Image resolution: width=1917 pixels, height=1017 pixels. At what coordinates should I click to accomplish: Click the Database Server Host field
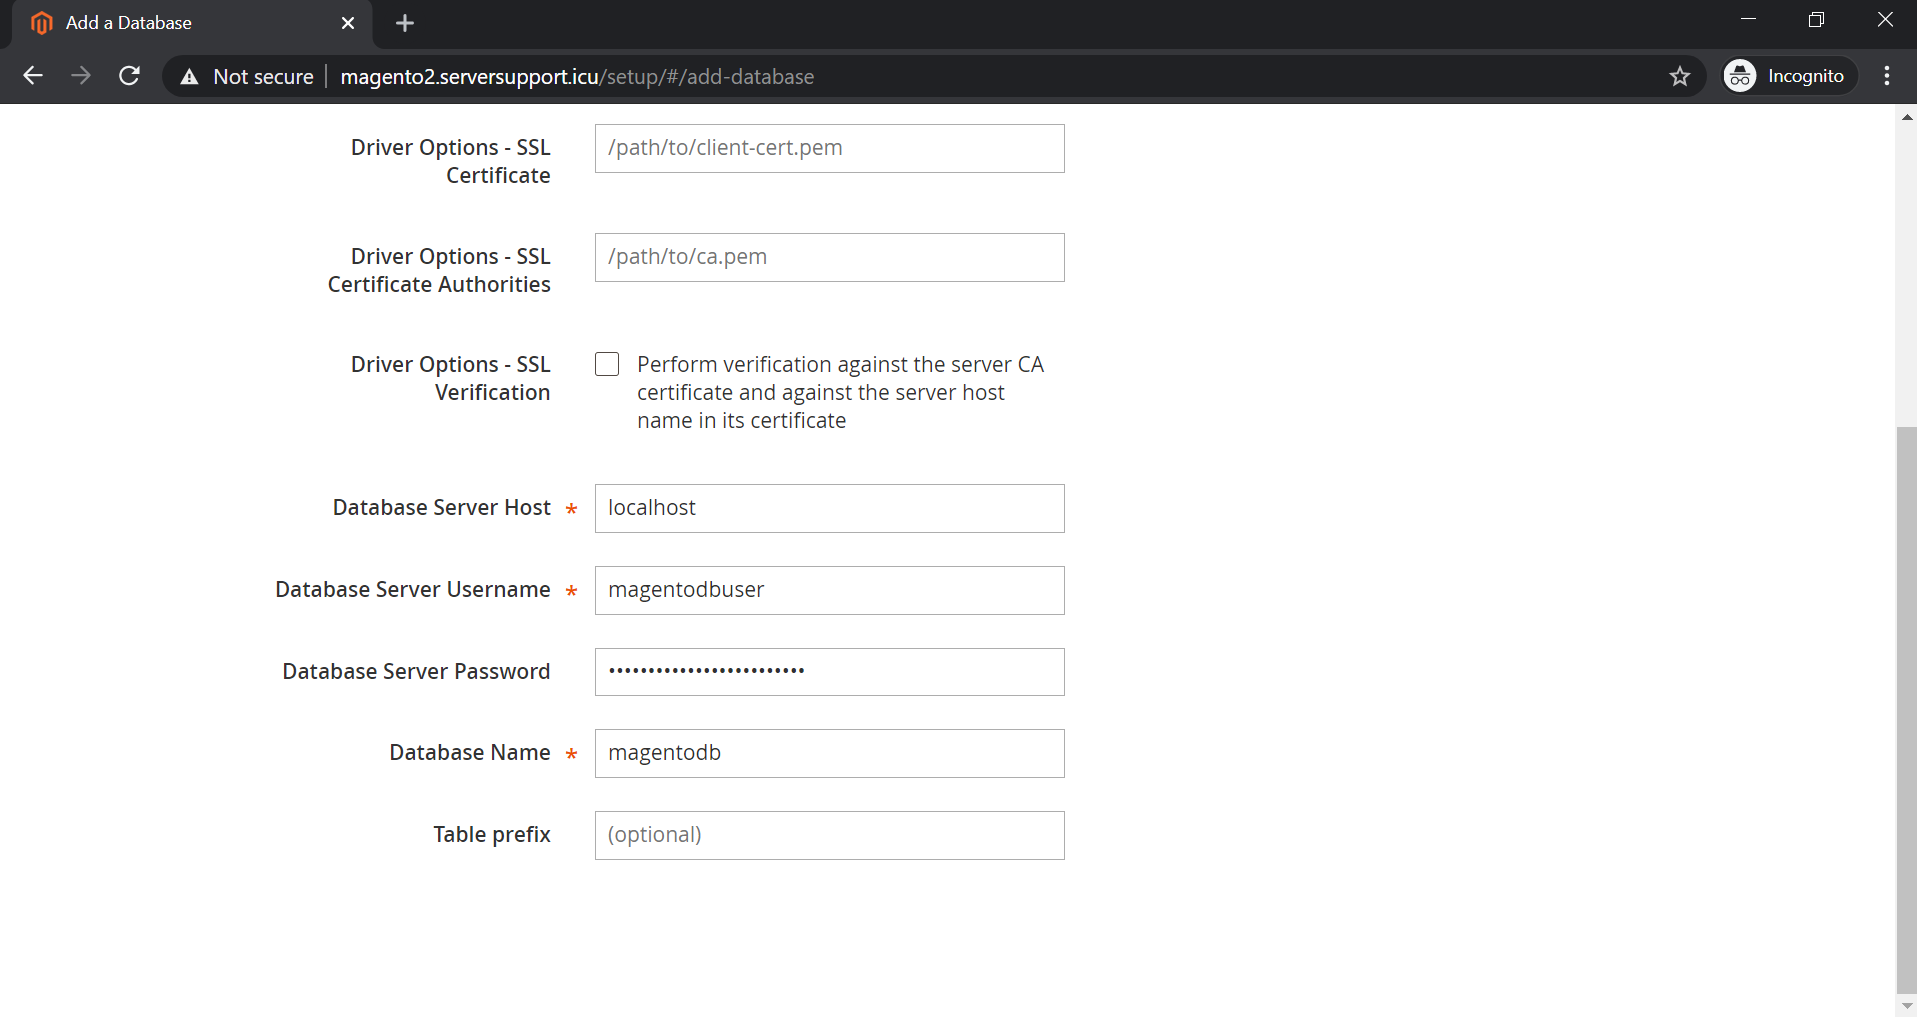tap(829, 508)
